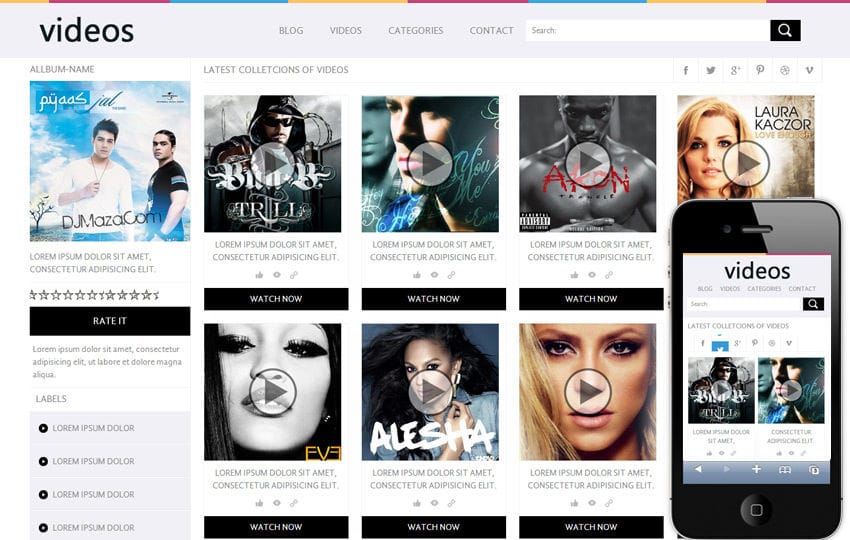Tap phone browser bookmarks icon
The width and height of the screenshot is (850, 540).
pyautogui.click(x=785, y=470)
